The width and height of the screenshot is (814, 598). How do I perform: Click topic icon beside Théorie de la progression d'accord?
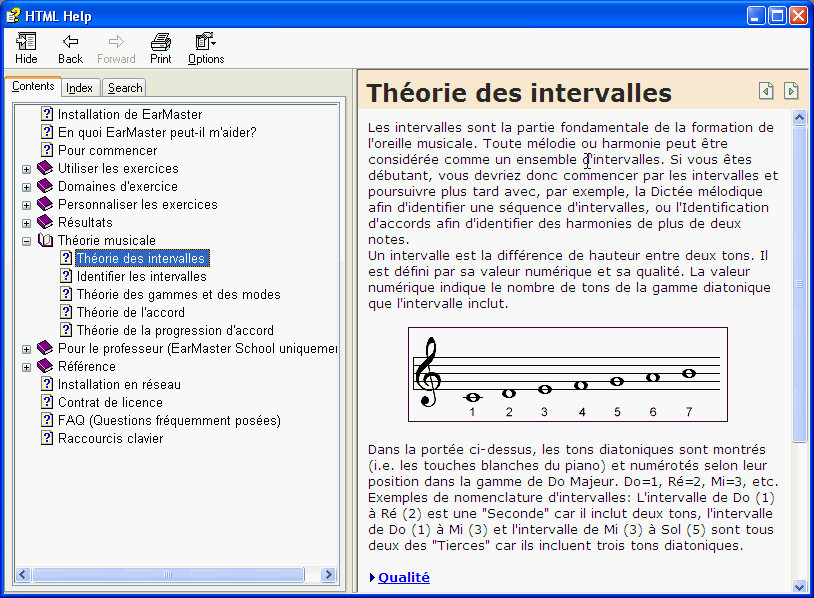coord(66,330)
